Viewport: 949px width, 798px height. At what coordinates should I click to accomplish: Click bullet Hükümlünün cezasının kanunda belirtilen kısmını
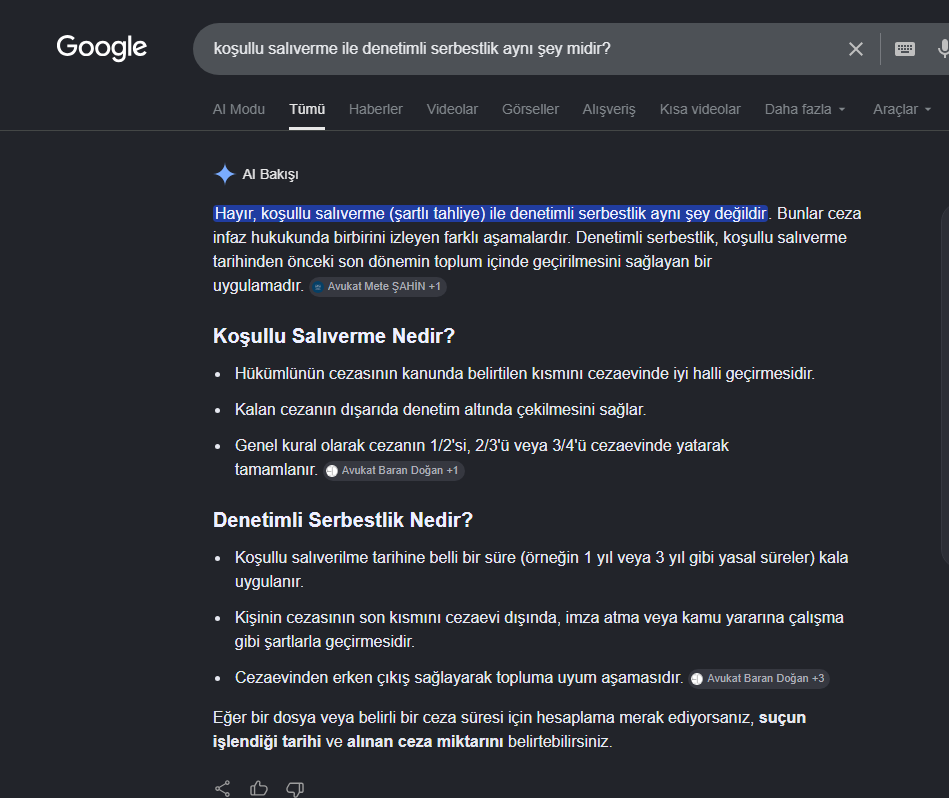pos(525,374)
